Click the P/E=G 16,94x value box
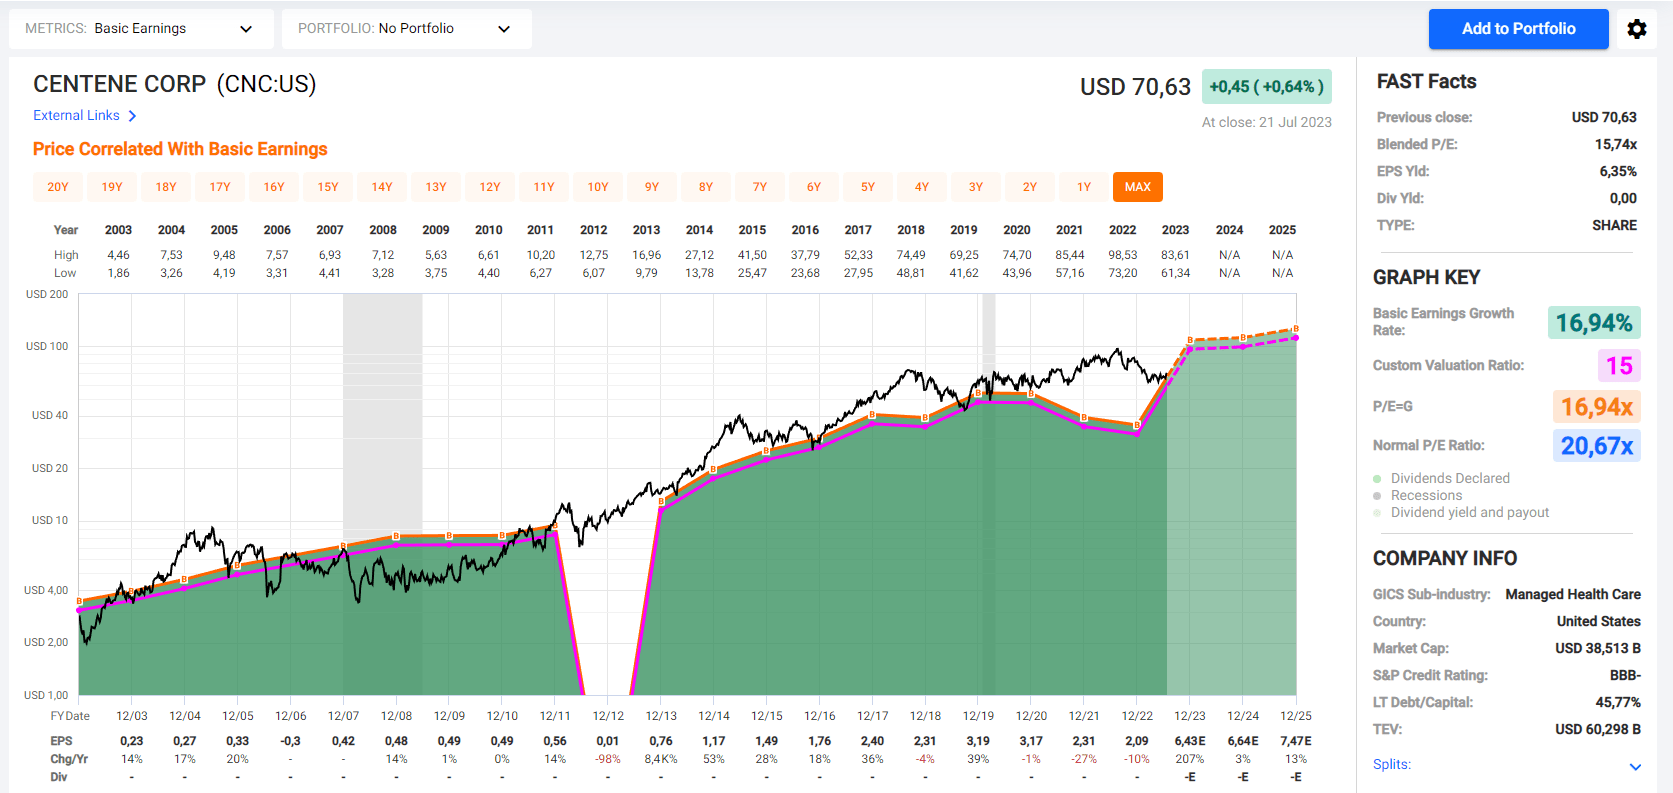The image size is (1673, 793). coord(1596,407)
